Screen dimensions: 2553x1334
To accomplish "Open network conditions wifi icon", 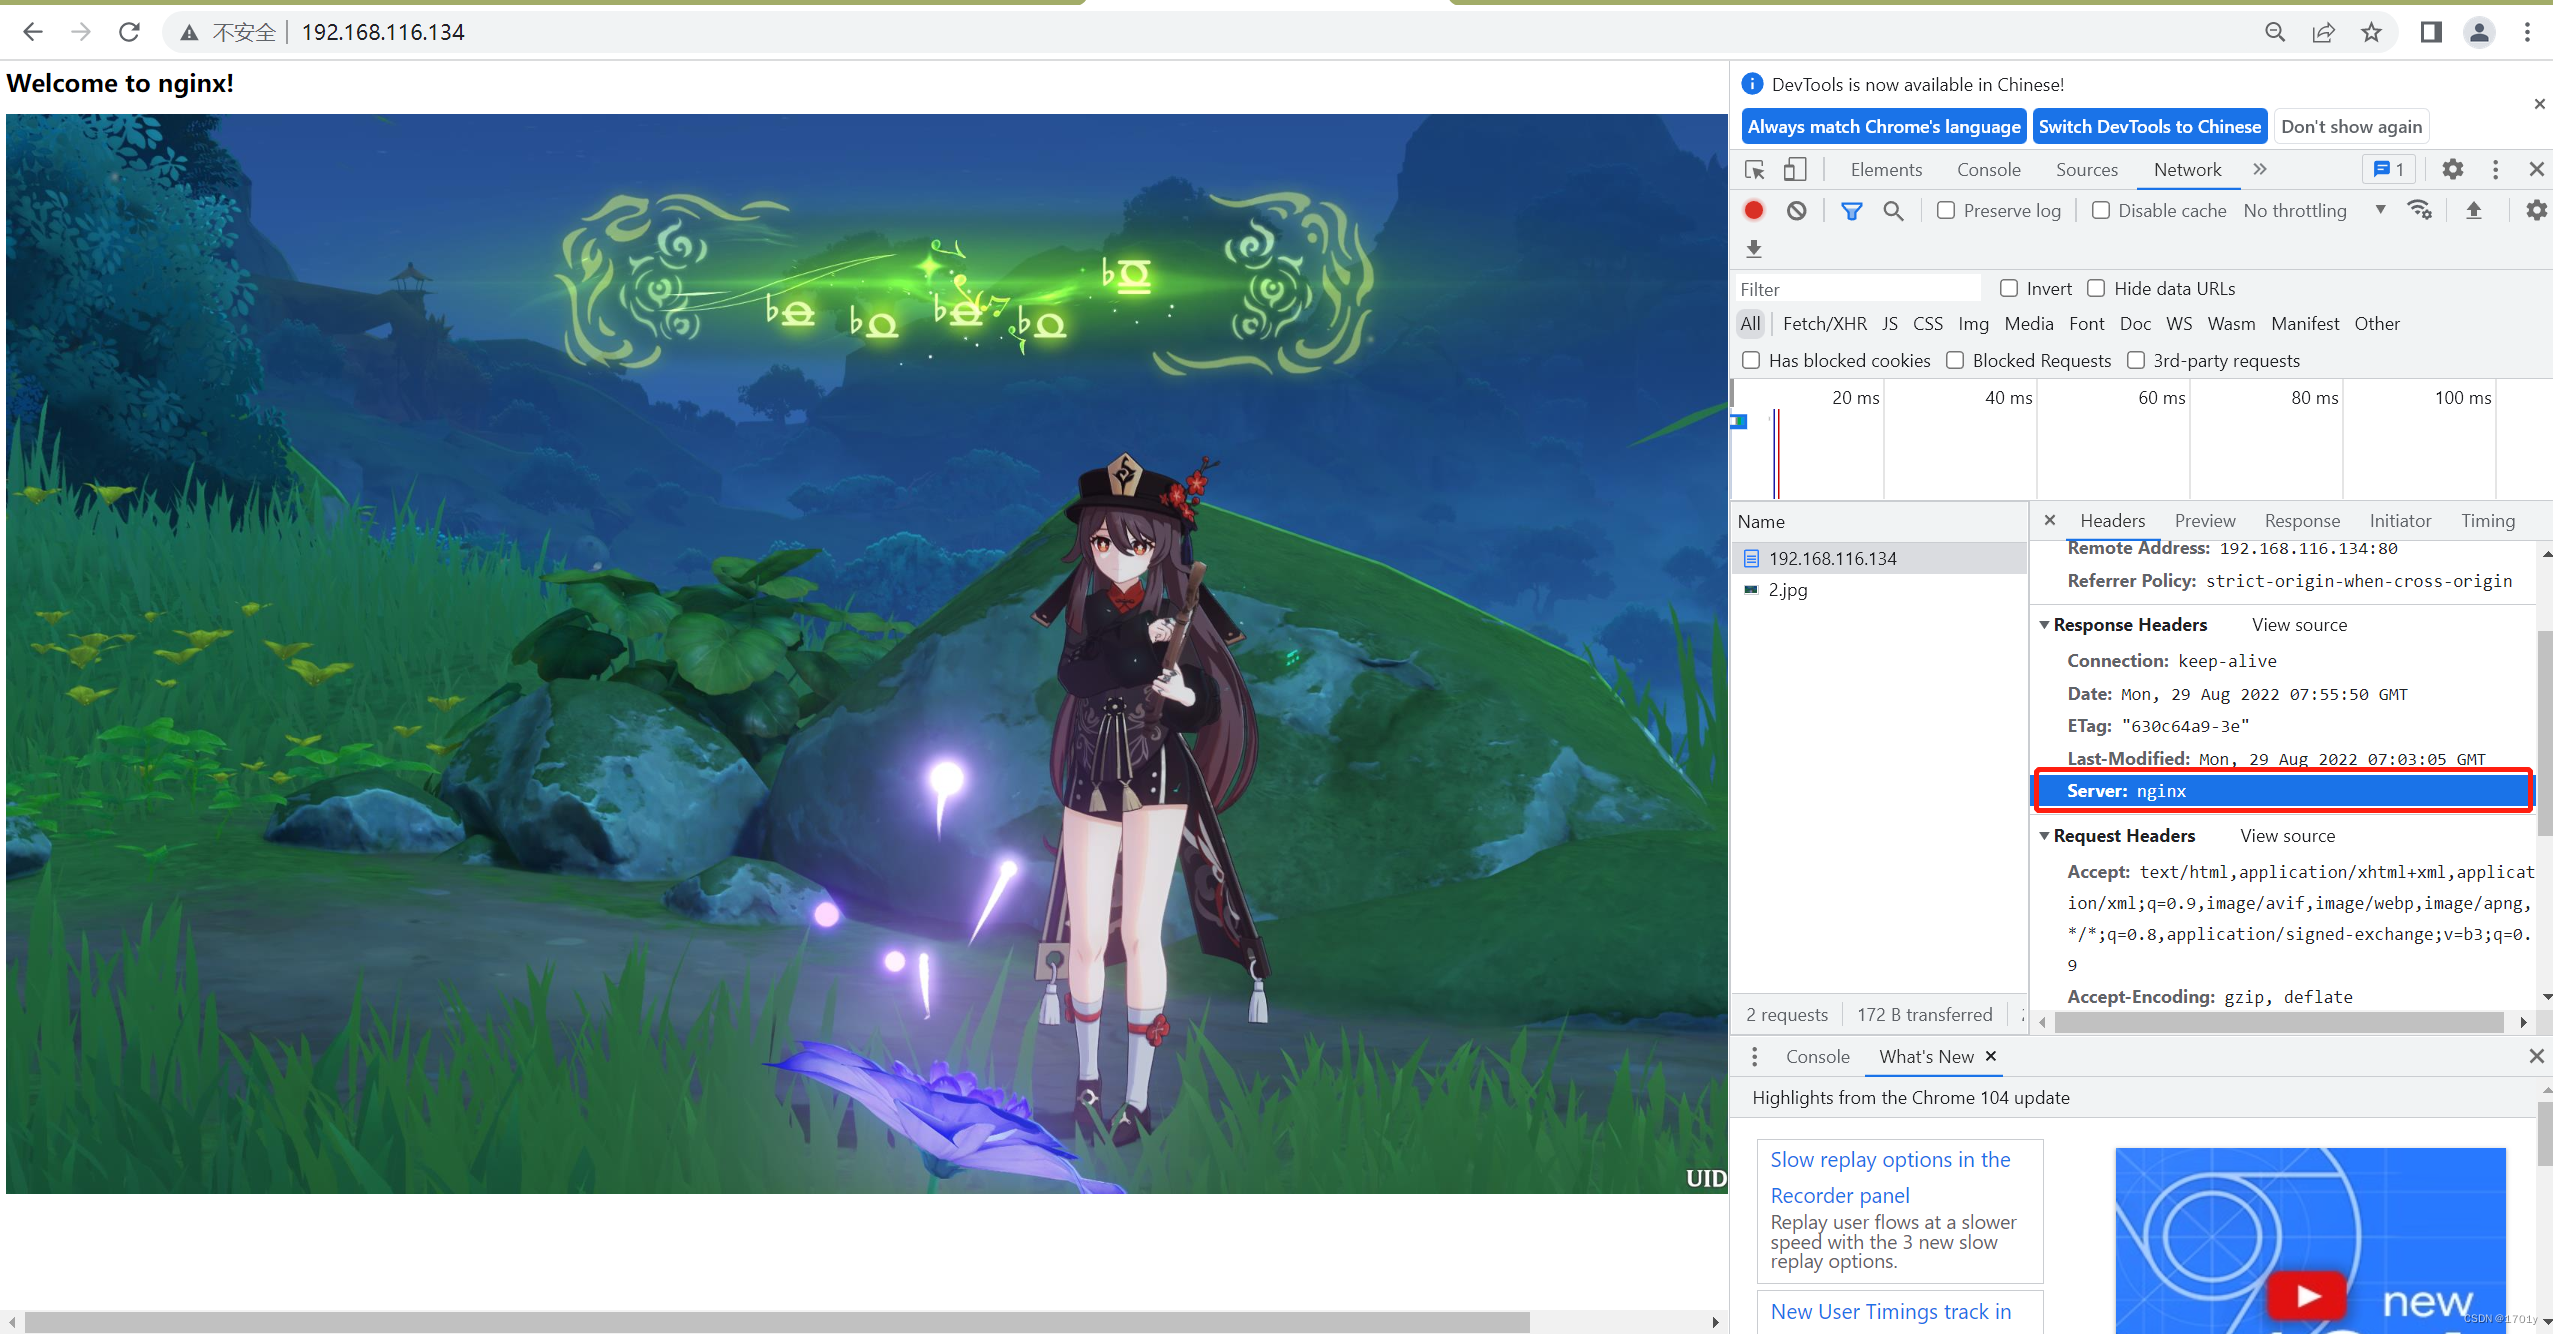I will click(2419, 210).
